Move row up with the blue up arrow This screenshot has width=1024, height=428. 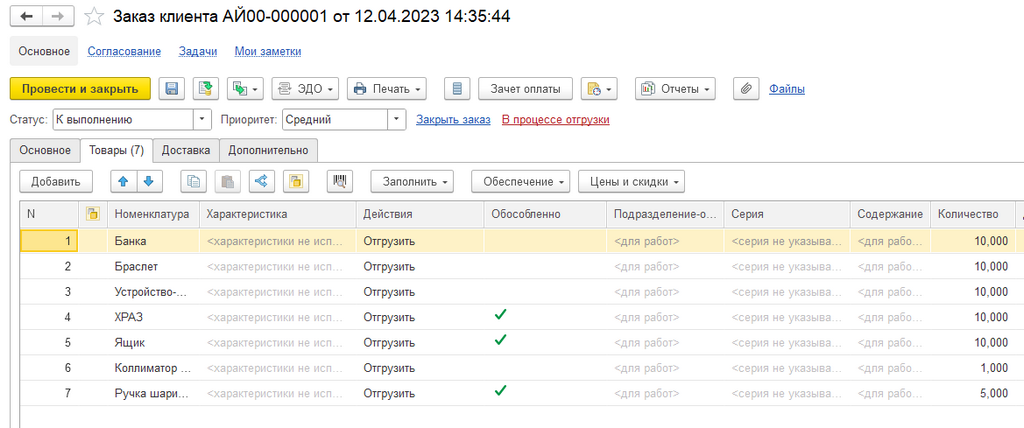pyautogui.click(x=123, y=182)
